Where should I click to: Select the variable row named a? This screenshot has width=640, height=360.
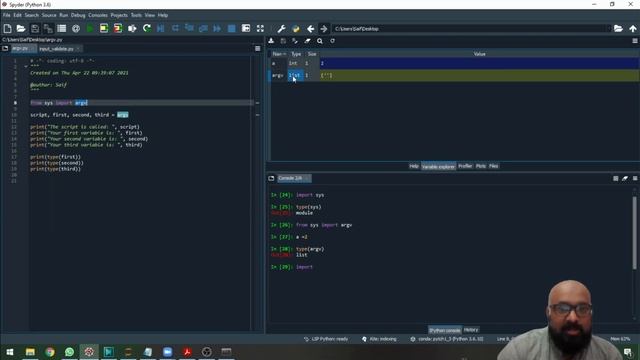pos(453,63)
